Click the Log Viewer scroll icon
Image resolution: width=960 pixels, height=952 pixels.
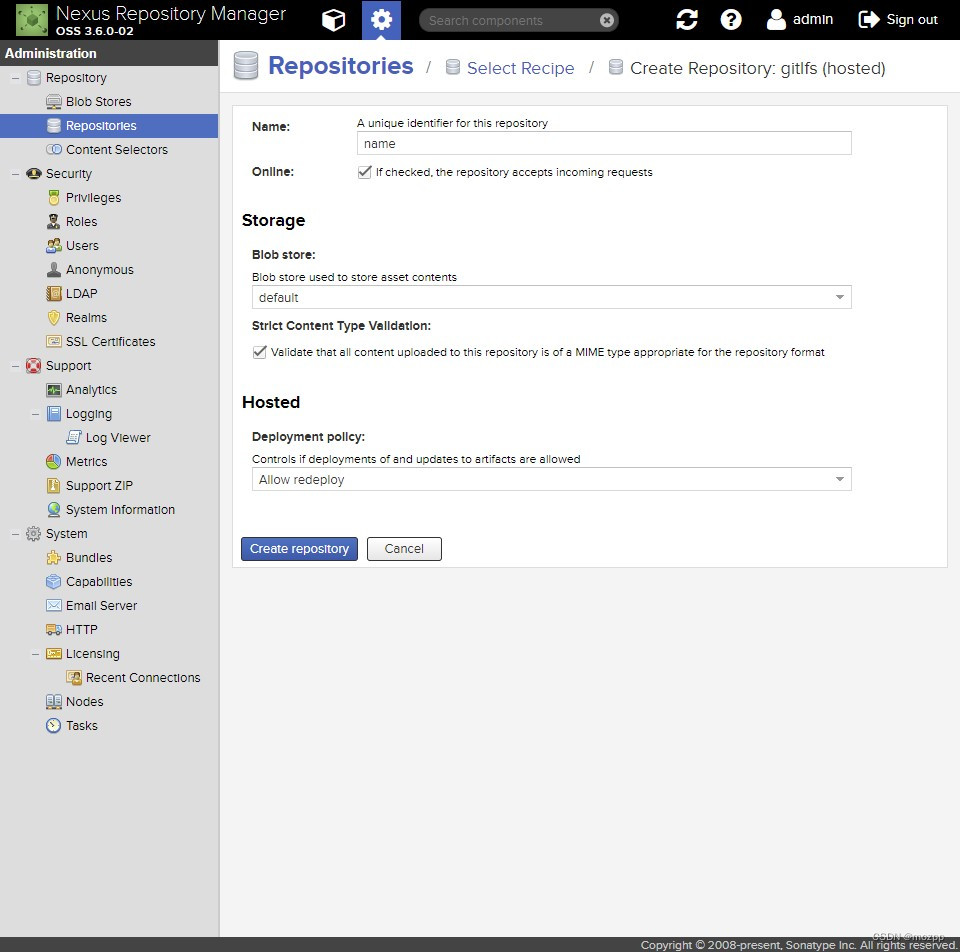click(x=73, y=437)
